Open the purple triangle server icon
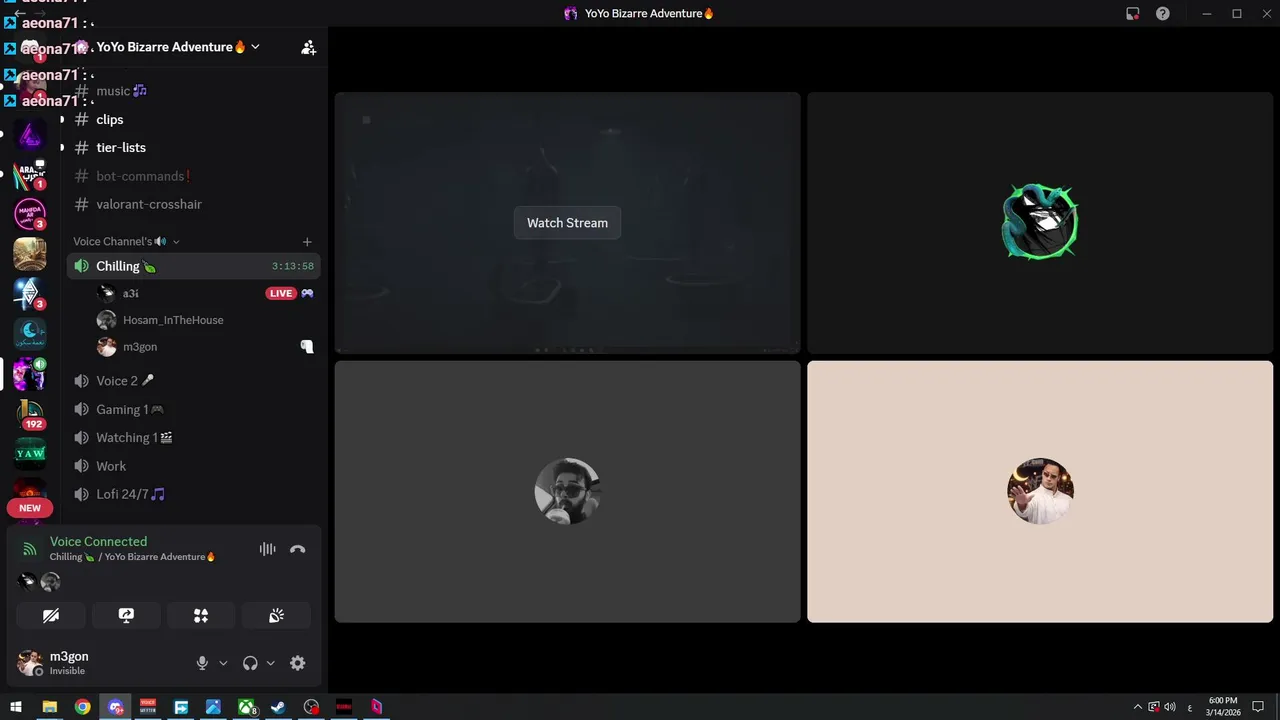The width and height of the screenshot is (1280, 720). tap(30, 135)
